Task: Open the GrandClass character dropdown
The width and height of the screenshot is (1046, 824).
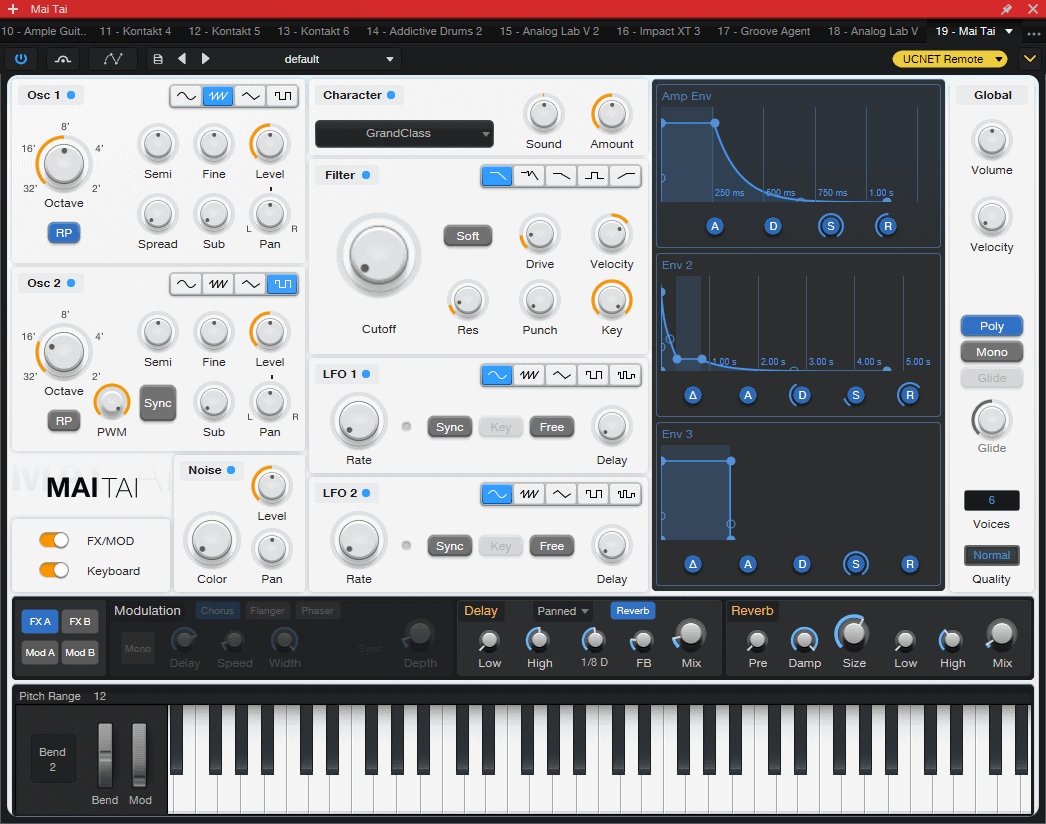Action: [404, 133]
